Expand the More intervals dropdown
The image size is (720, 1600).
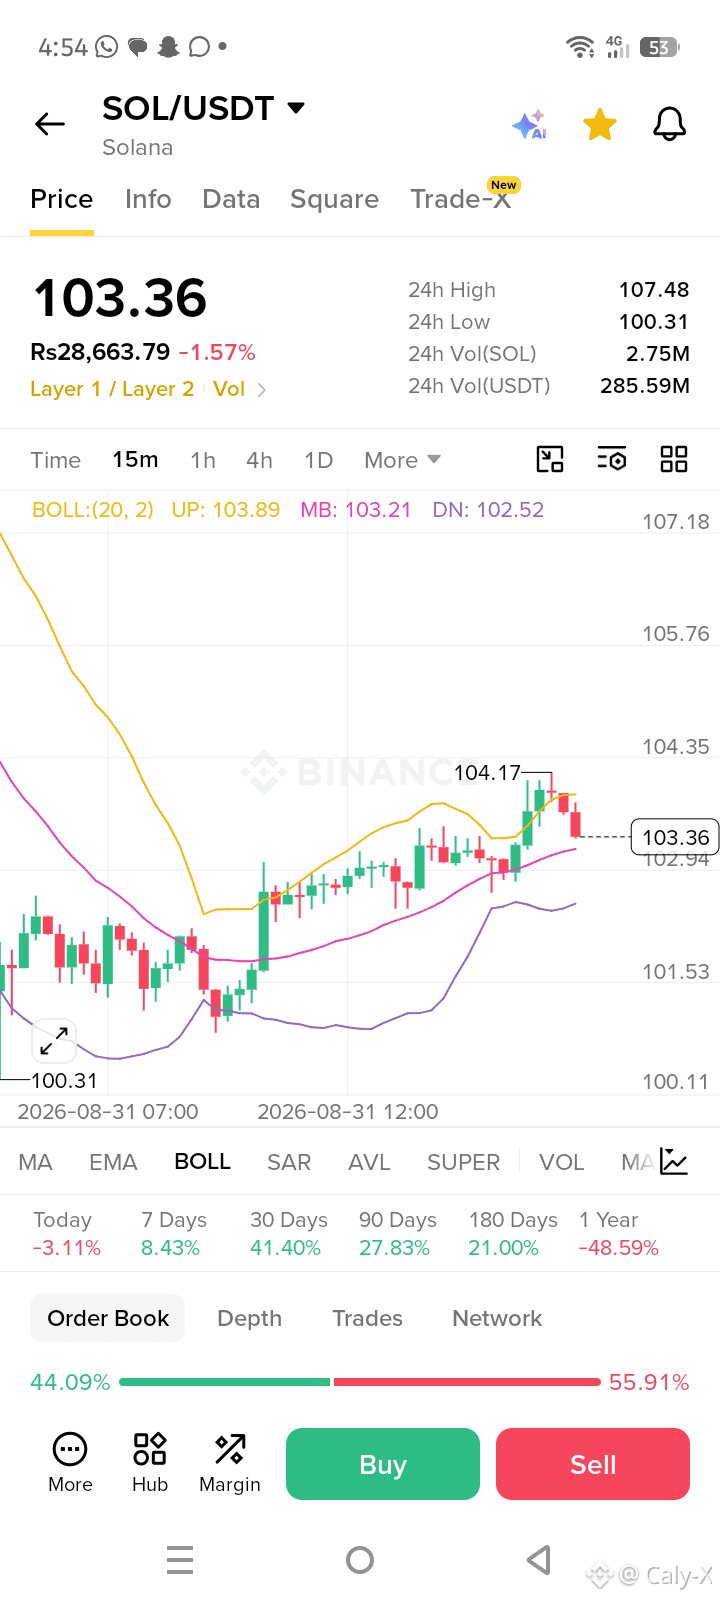pos(402,460)
